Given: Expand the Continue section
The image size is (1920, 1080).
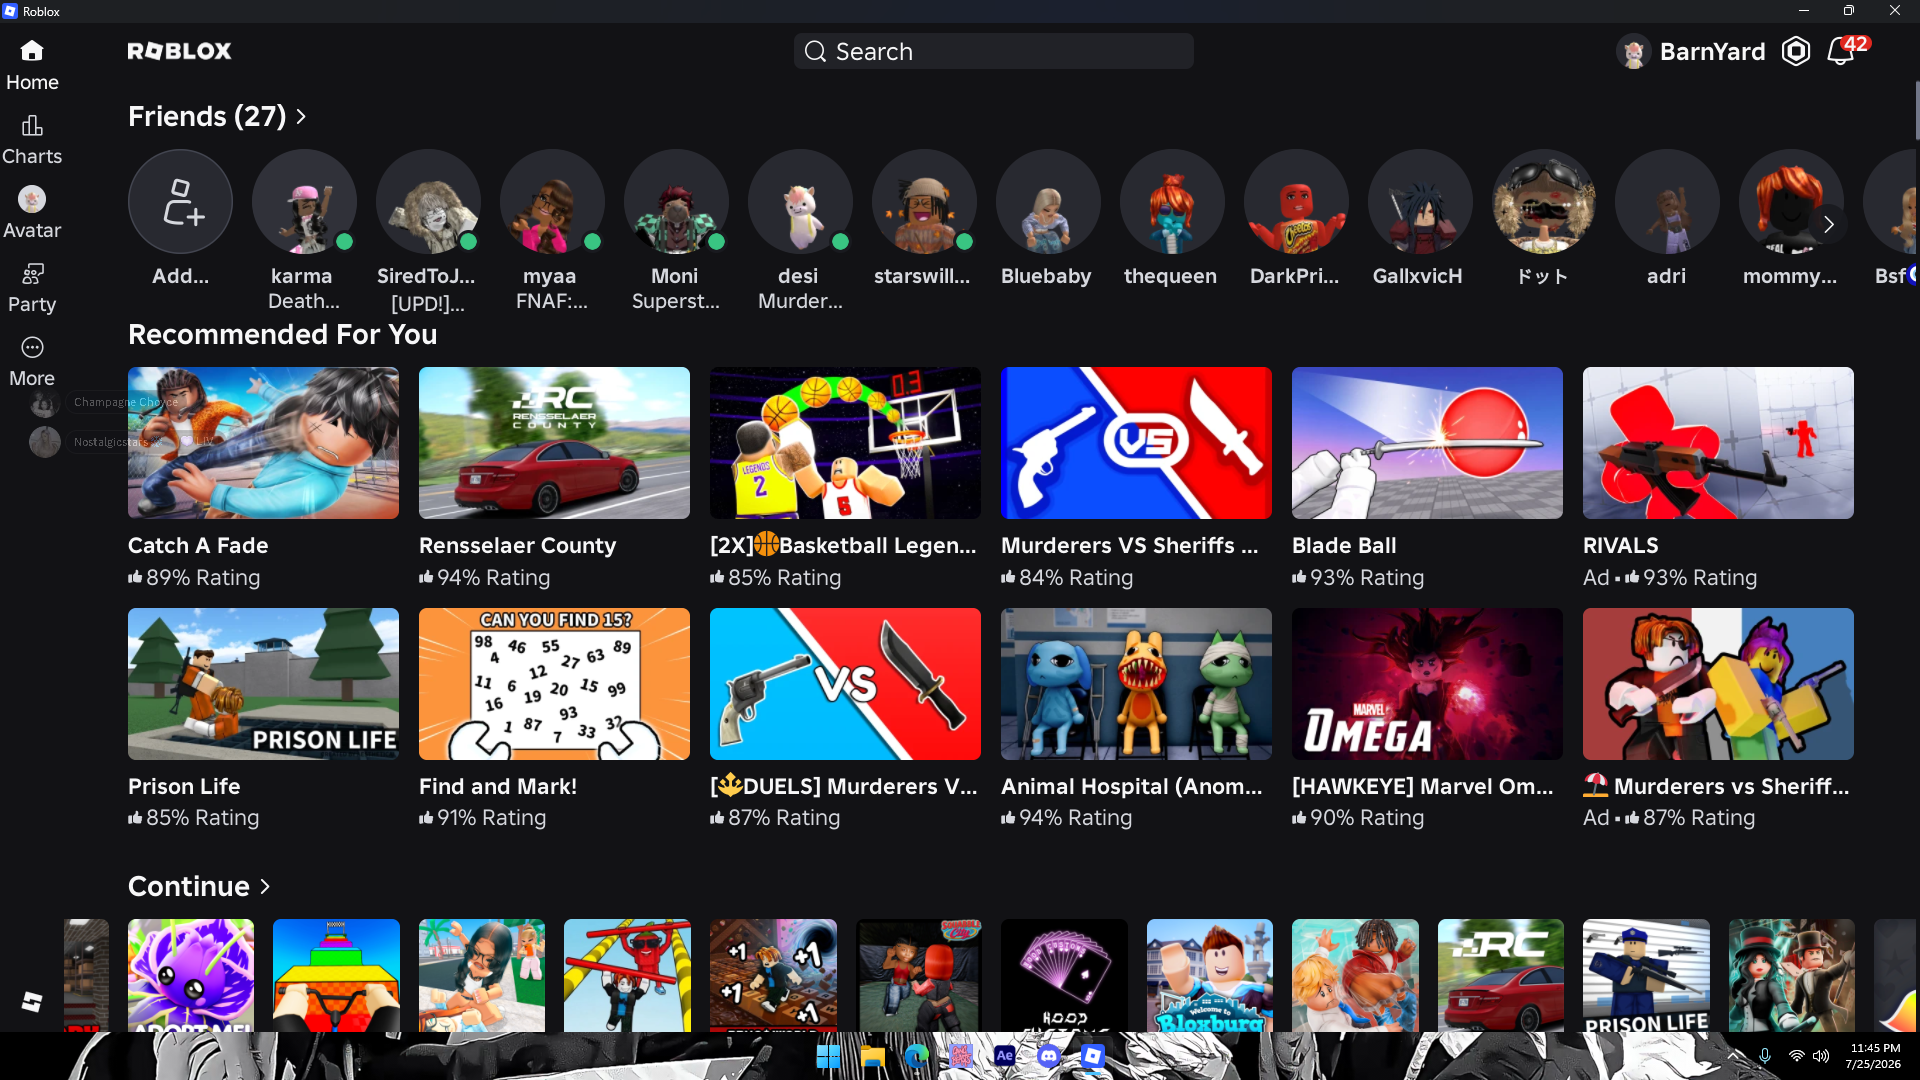Looking at the screenshot, I should pyautogui.click(x=199, y=886).
